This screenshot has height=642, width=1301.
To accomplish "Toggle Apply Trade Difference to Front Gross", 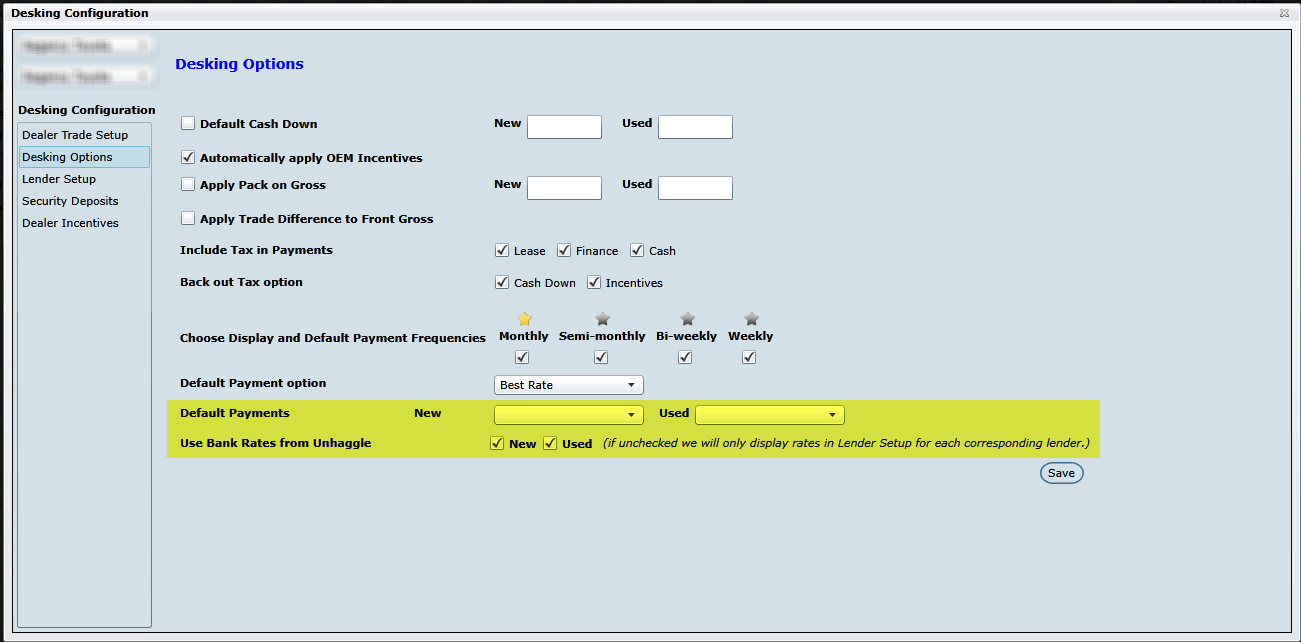I will pyautogui.click(x=188, y=219).
